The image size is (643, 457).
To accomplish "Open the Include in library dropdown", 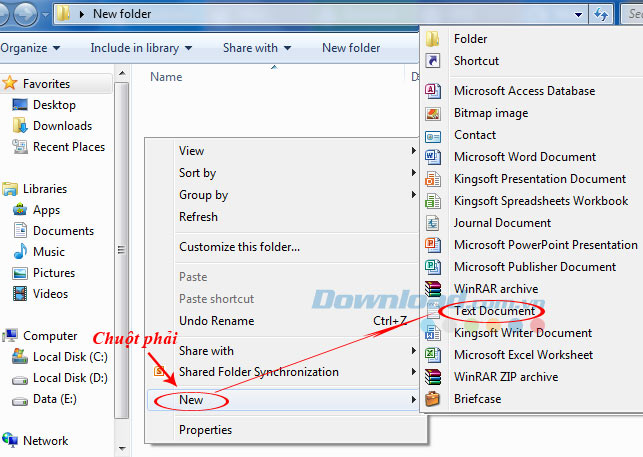I will [x=141, y=48].
